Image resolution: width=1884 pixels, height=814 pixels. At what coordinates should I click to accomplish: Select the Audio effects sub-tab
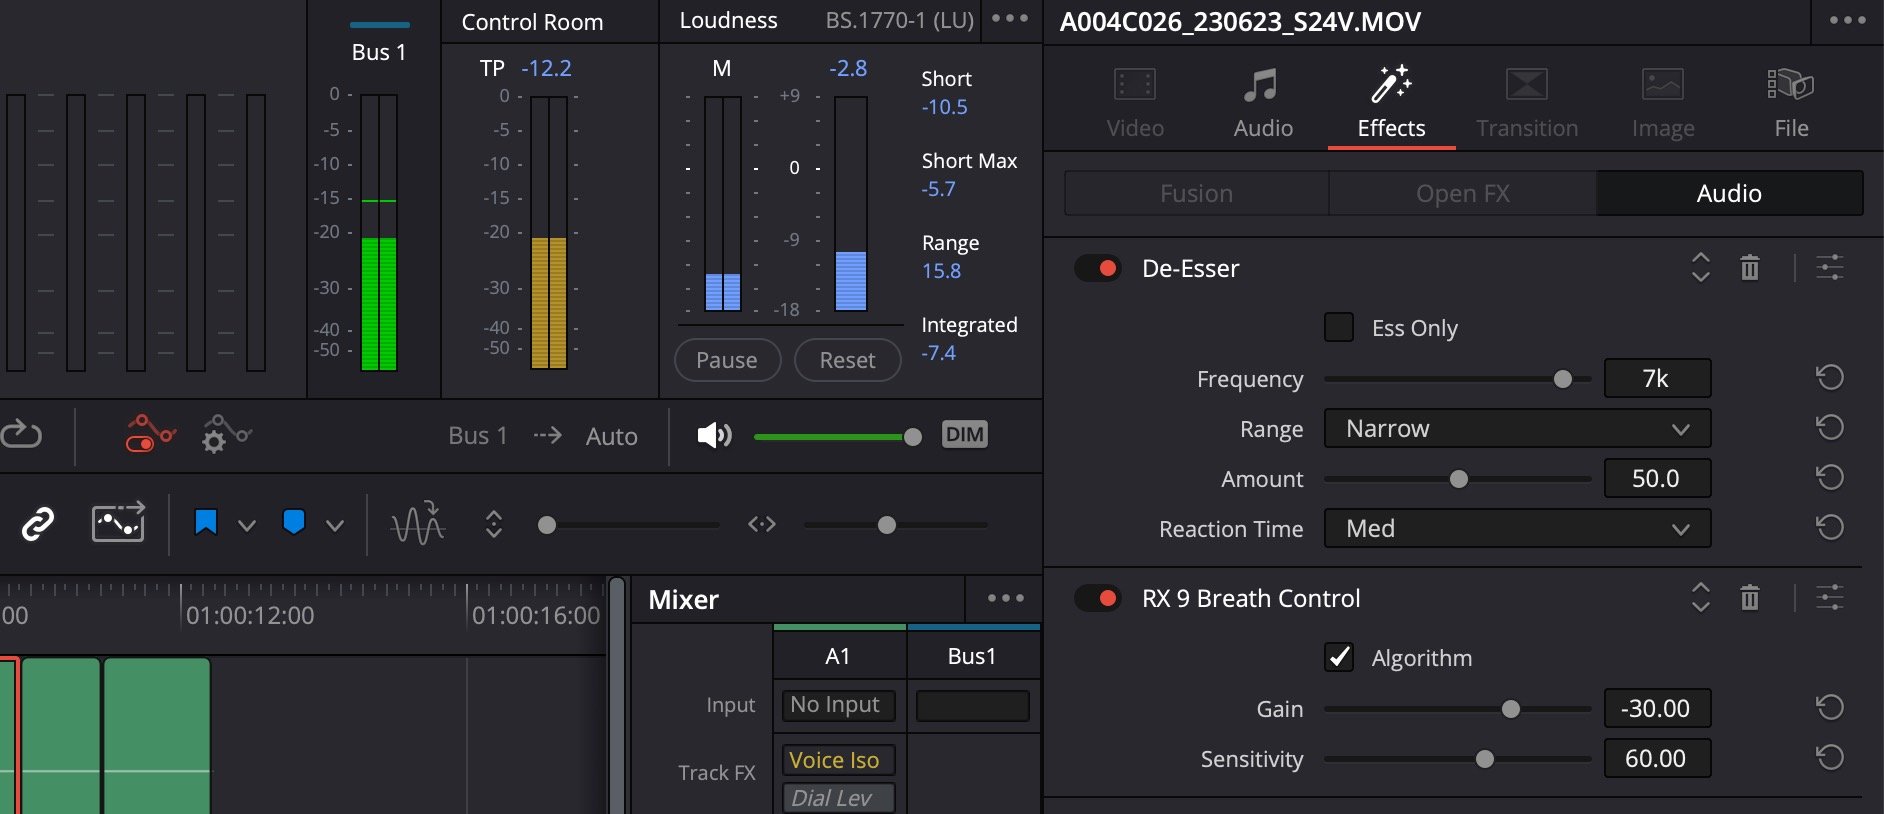tap(1729, 193)
